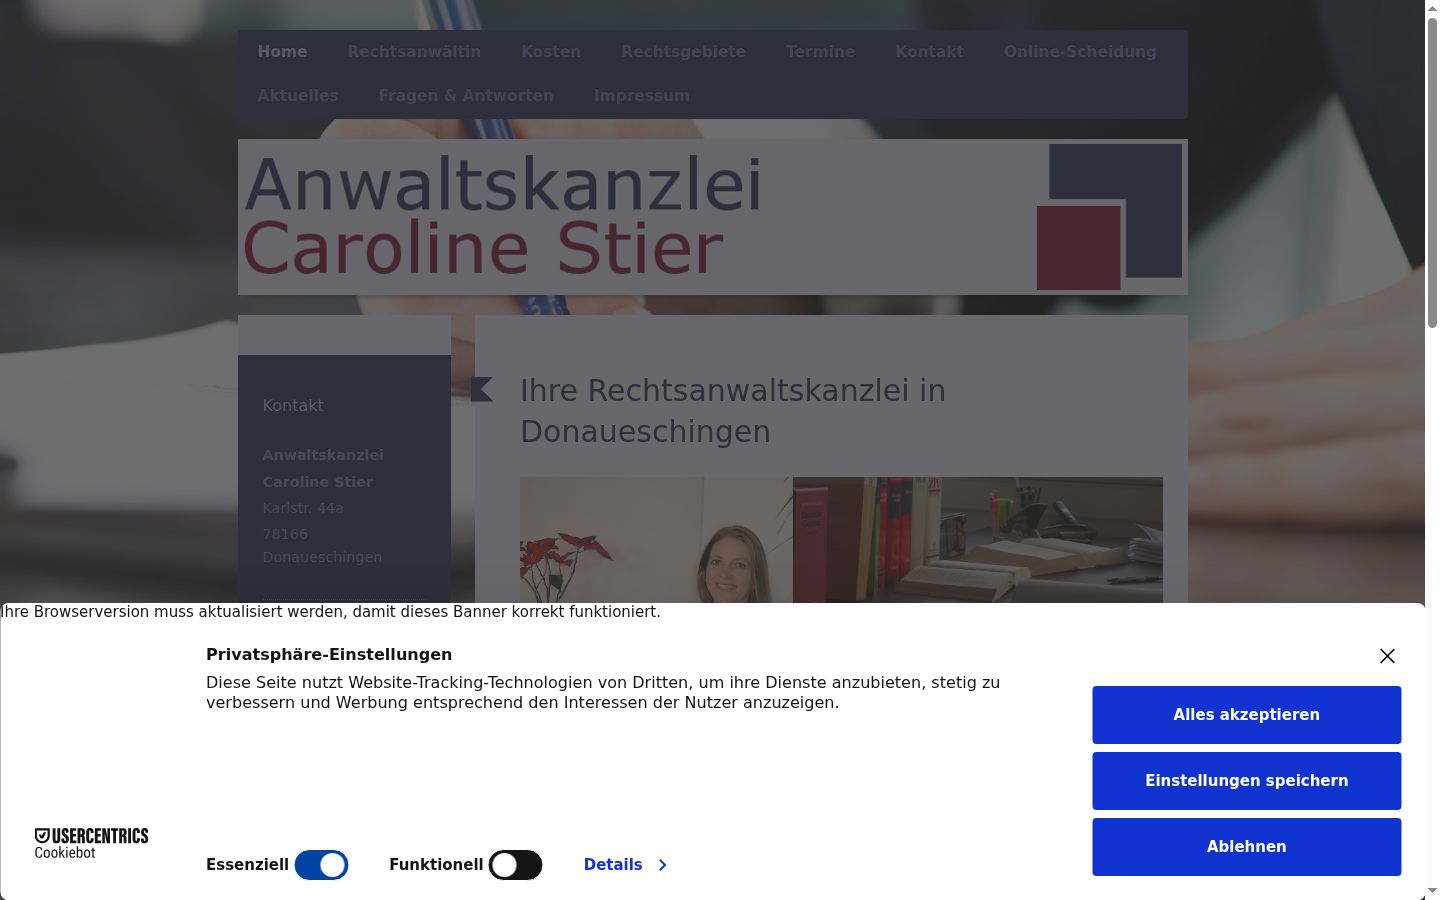
Task: Expand the cookie Details section
Action: (625, 865)
